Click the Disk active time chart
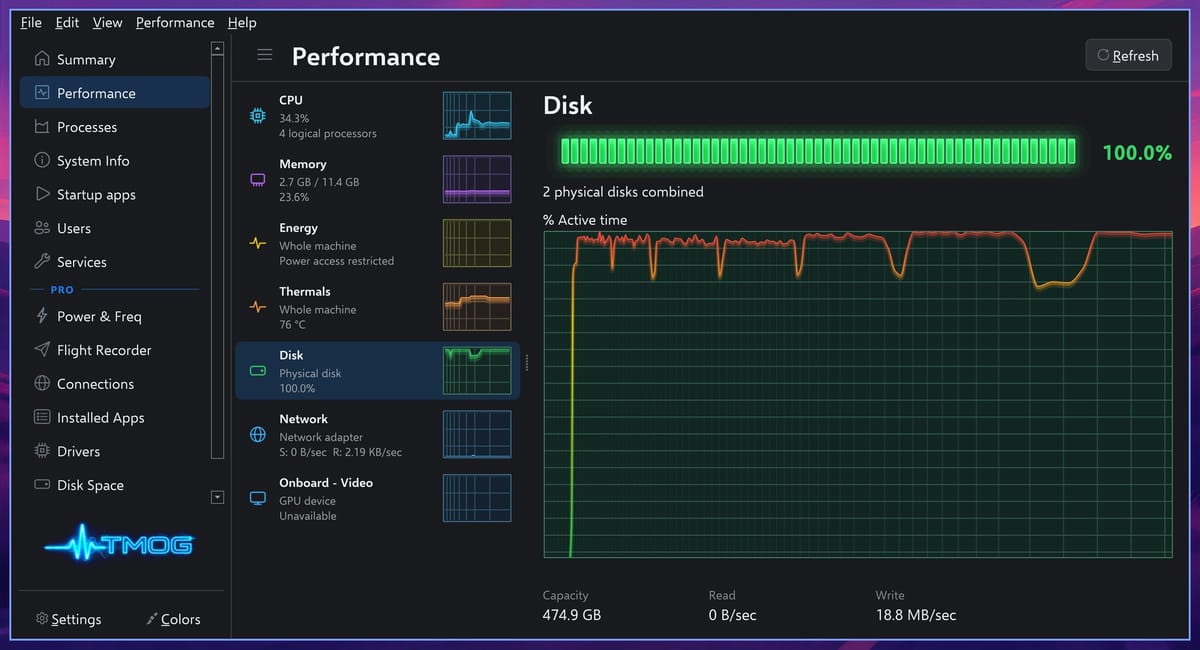 [858, 394]
